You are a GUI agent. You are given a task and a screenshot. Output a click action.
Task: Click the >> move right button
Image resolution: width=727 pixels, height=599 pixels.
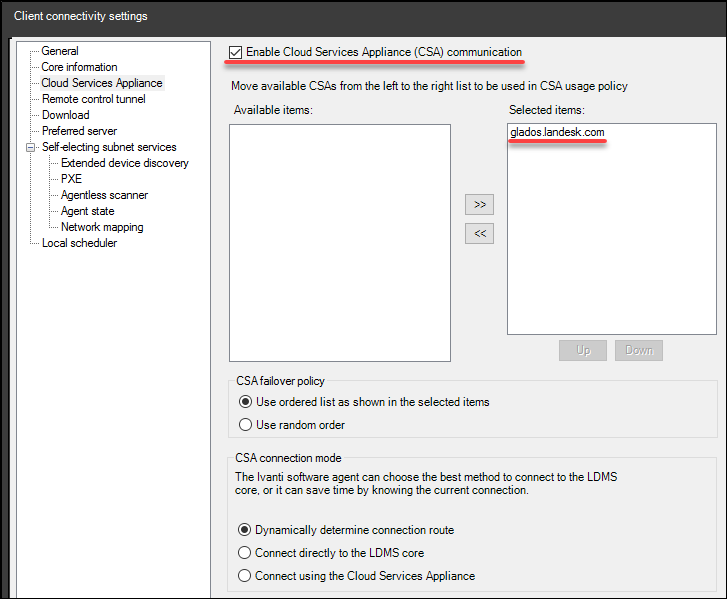tap(480, 204)
